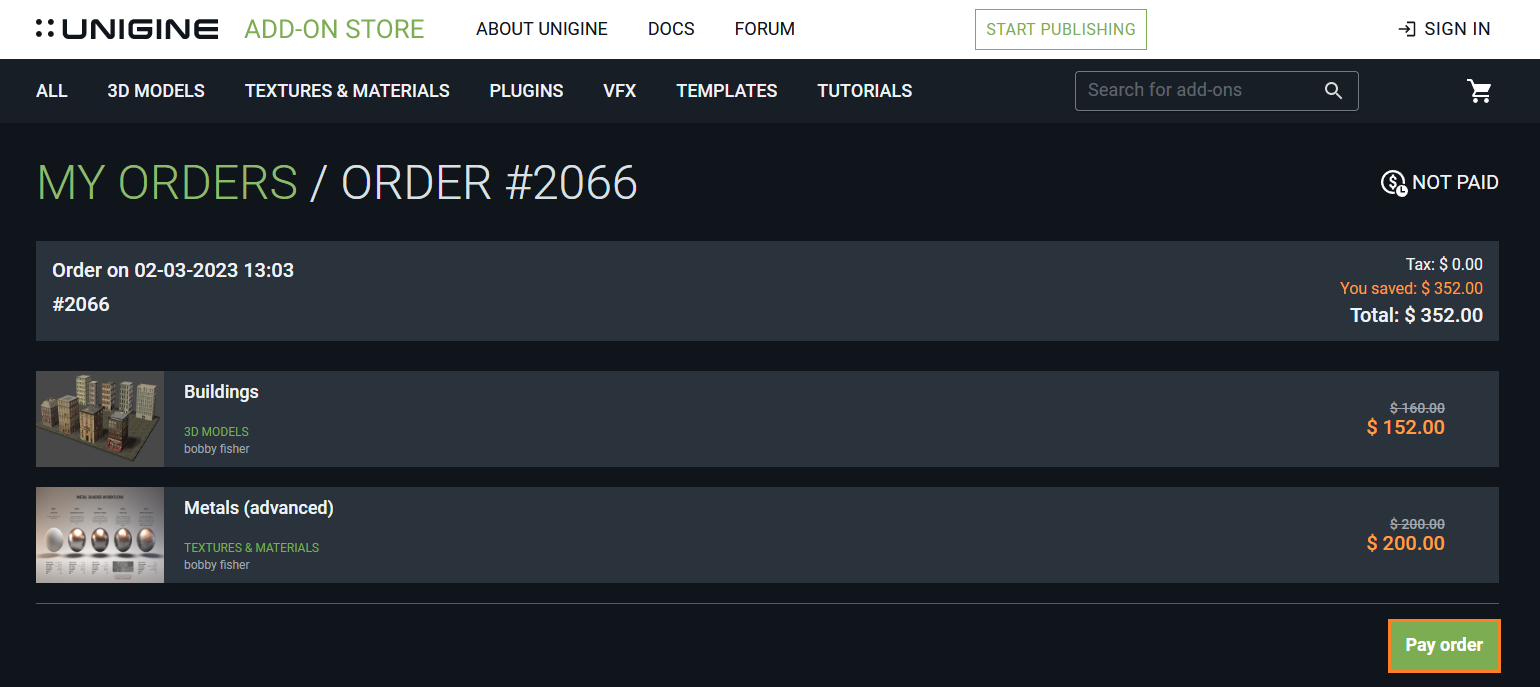Screen dimensions: 1540x687
Task: Open the About UNIGINE page
Action: click(542, 29)
